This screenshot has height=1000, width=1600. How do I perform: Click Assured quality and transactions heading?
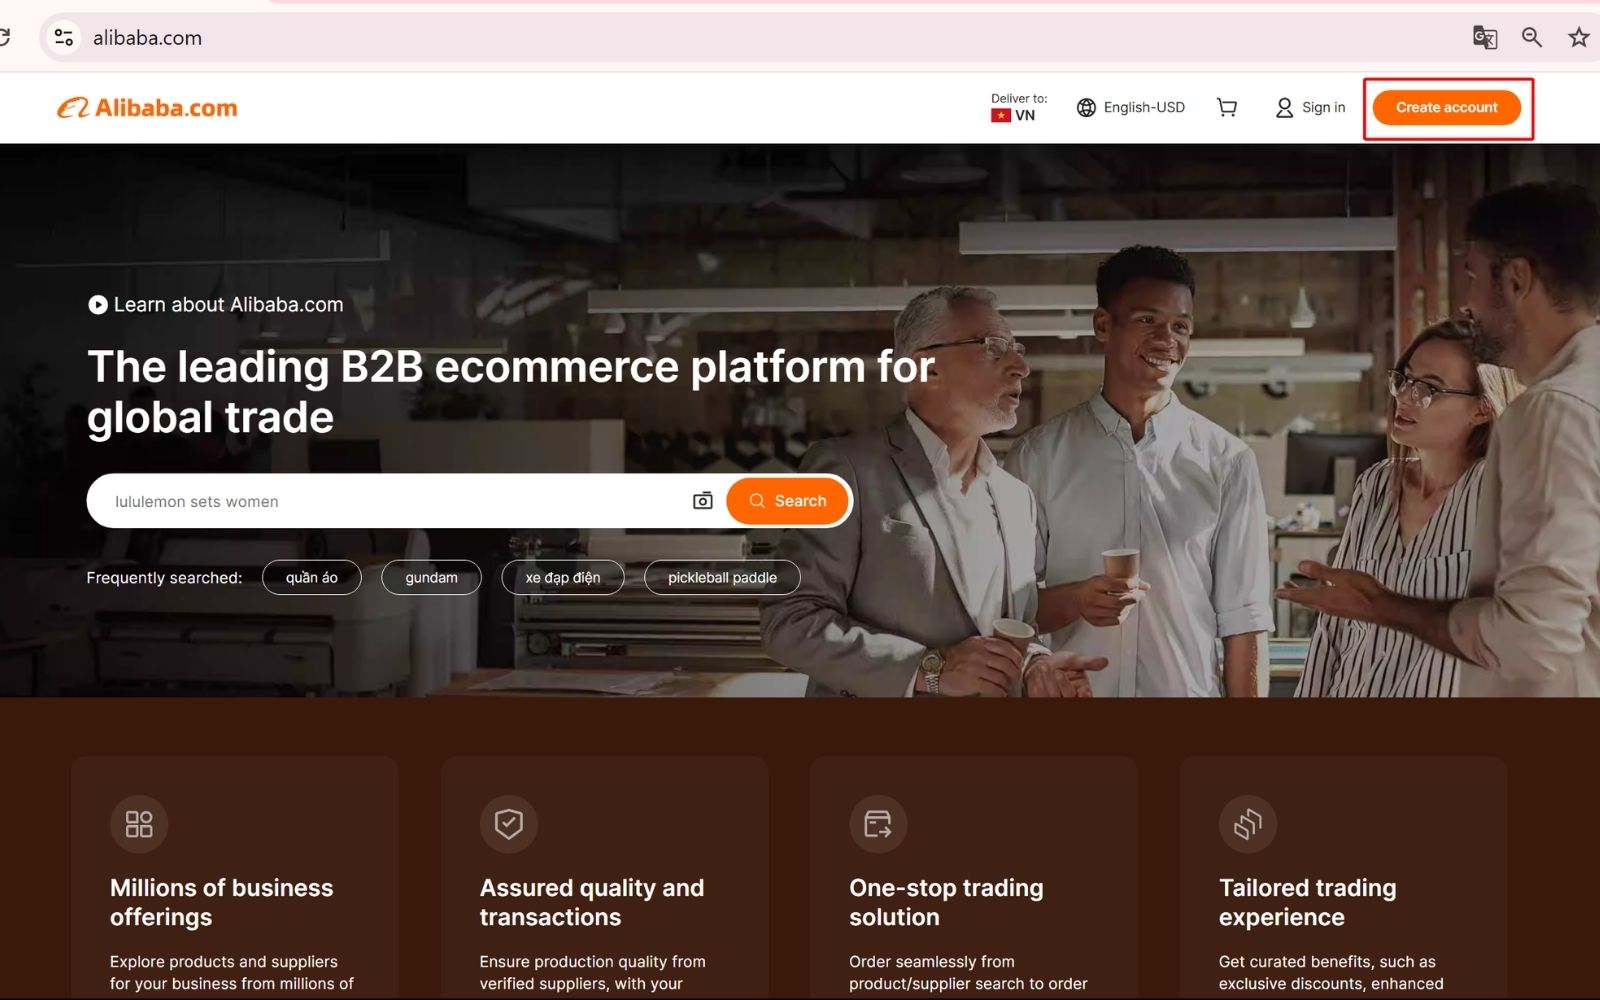(592, 902)
